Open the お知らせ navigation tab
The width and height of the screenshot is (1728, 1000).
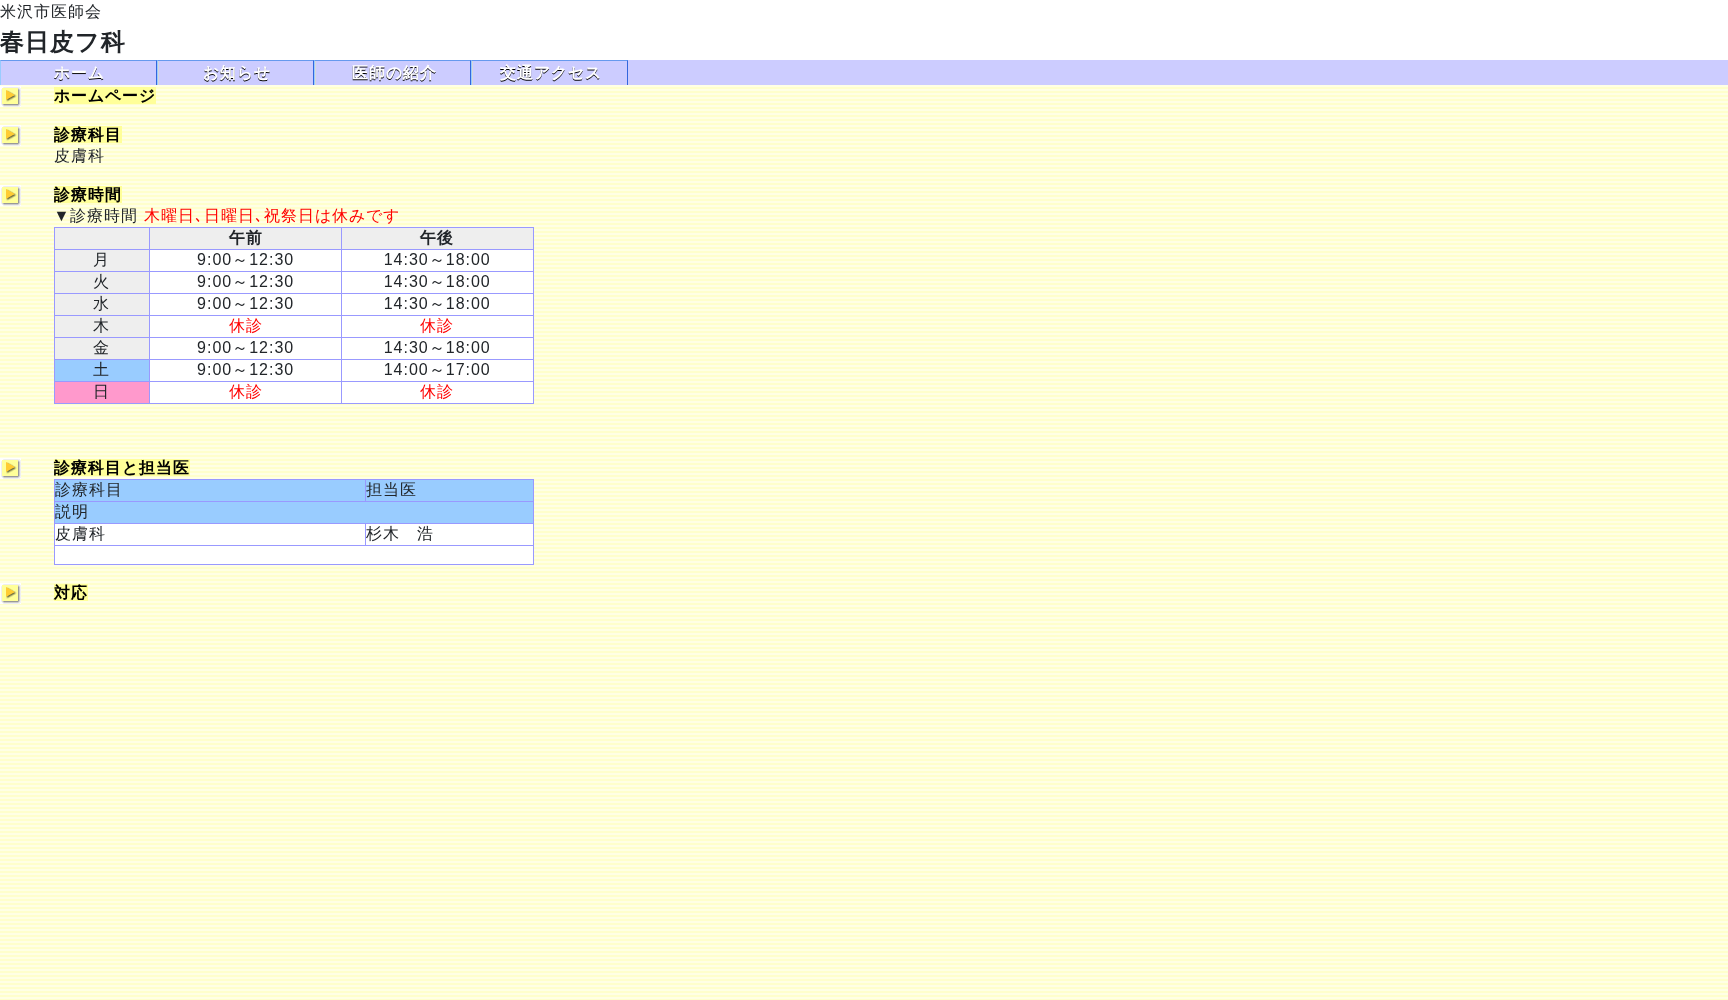coord(235,73)
